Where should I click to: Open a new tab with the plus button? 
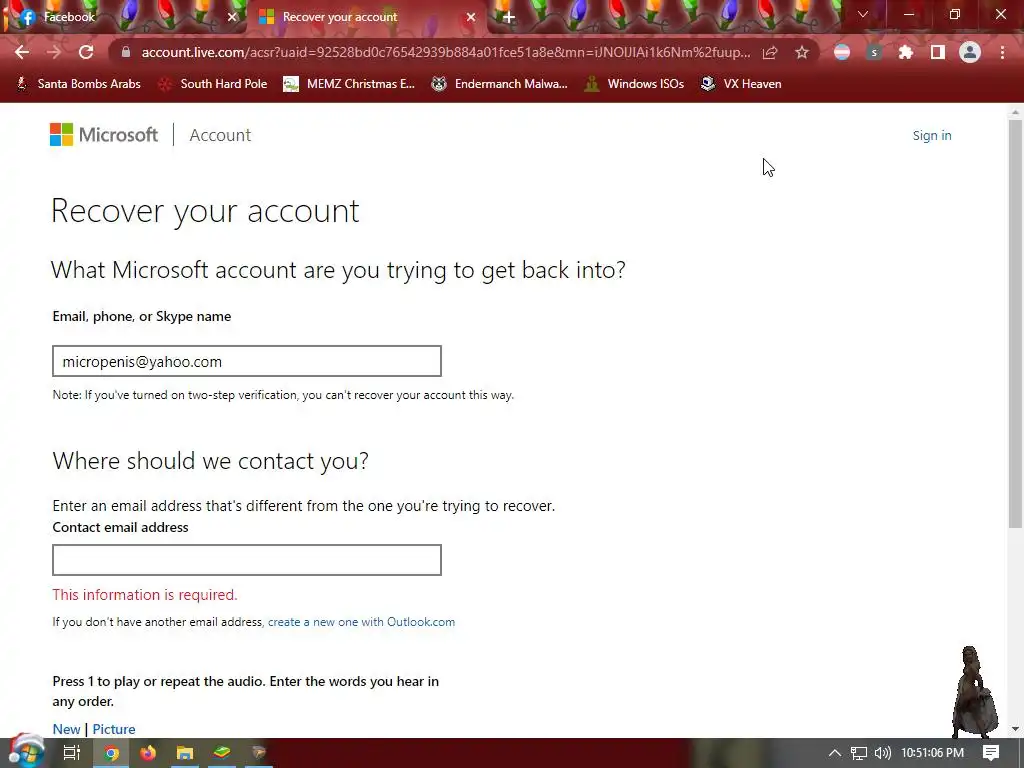point(509,18)
